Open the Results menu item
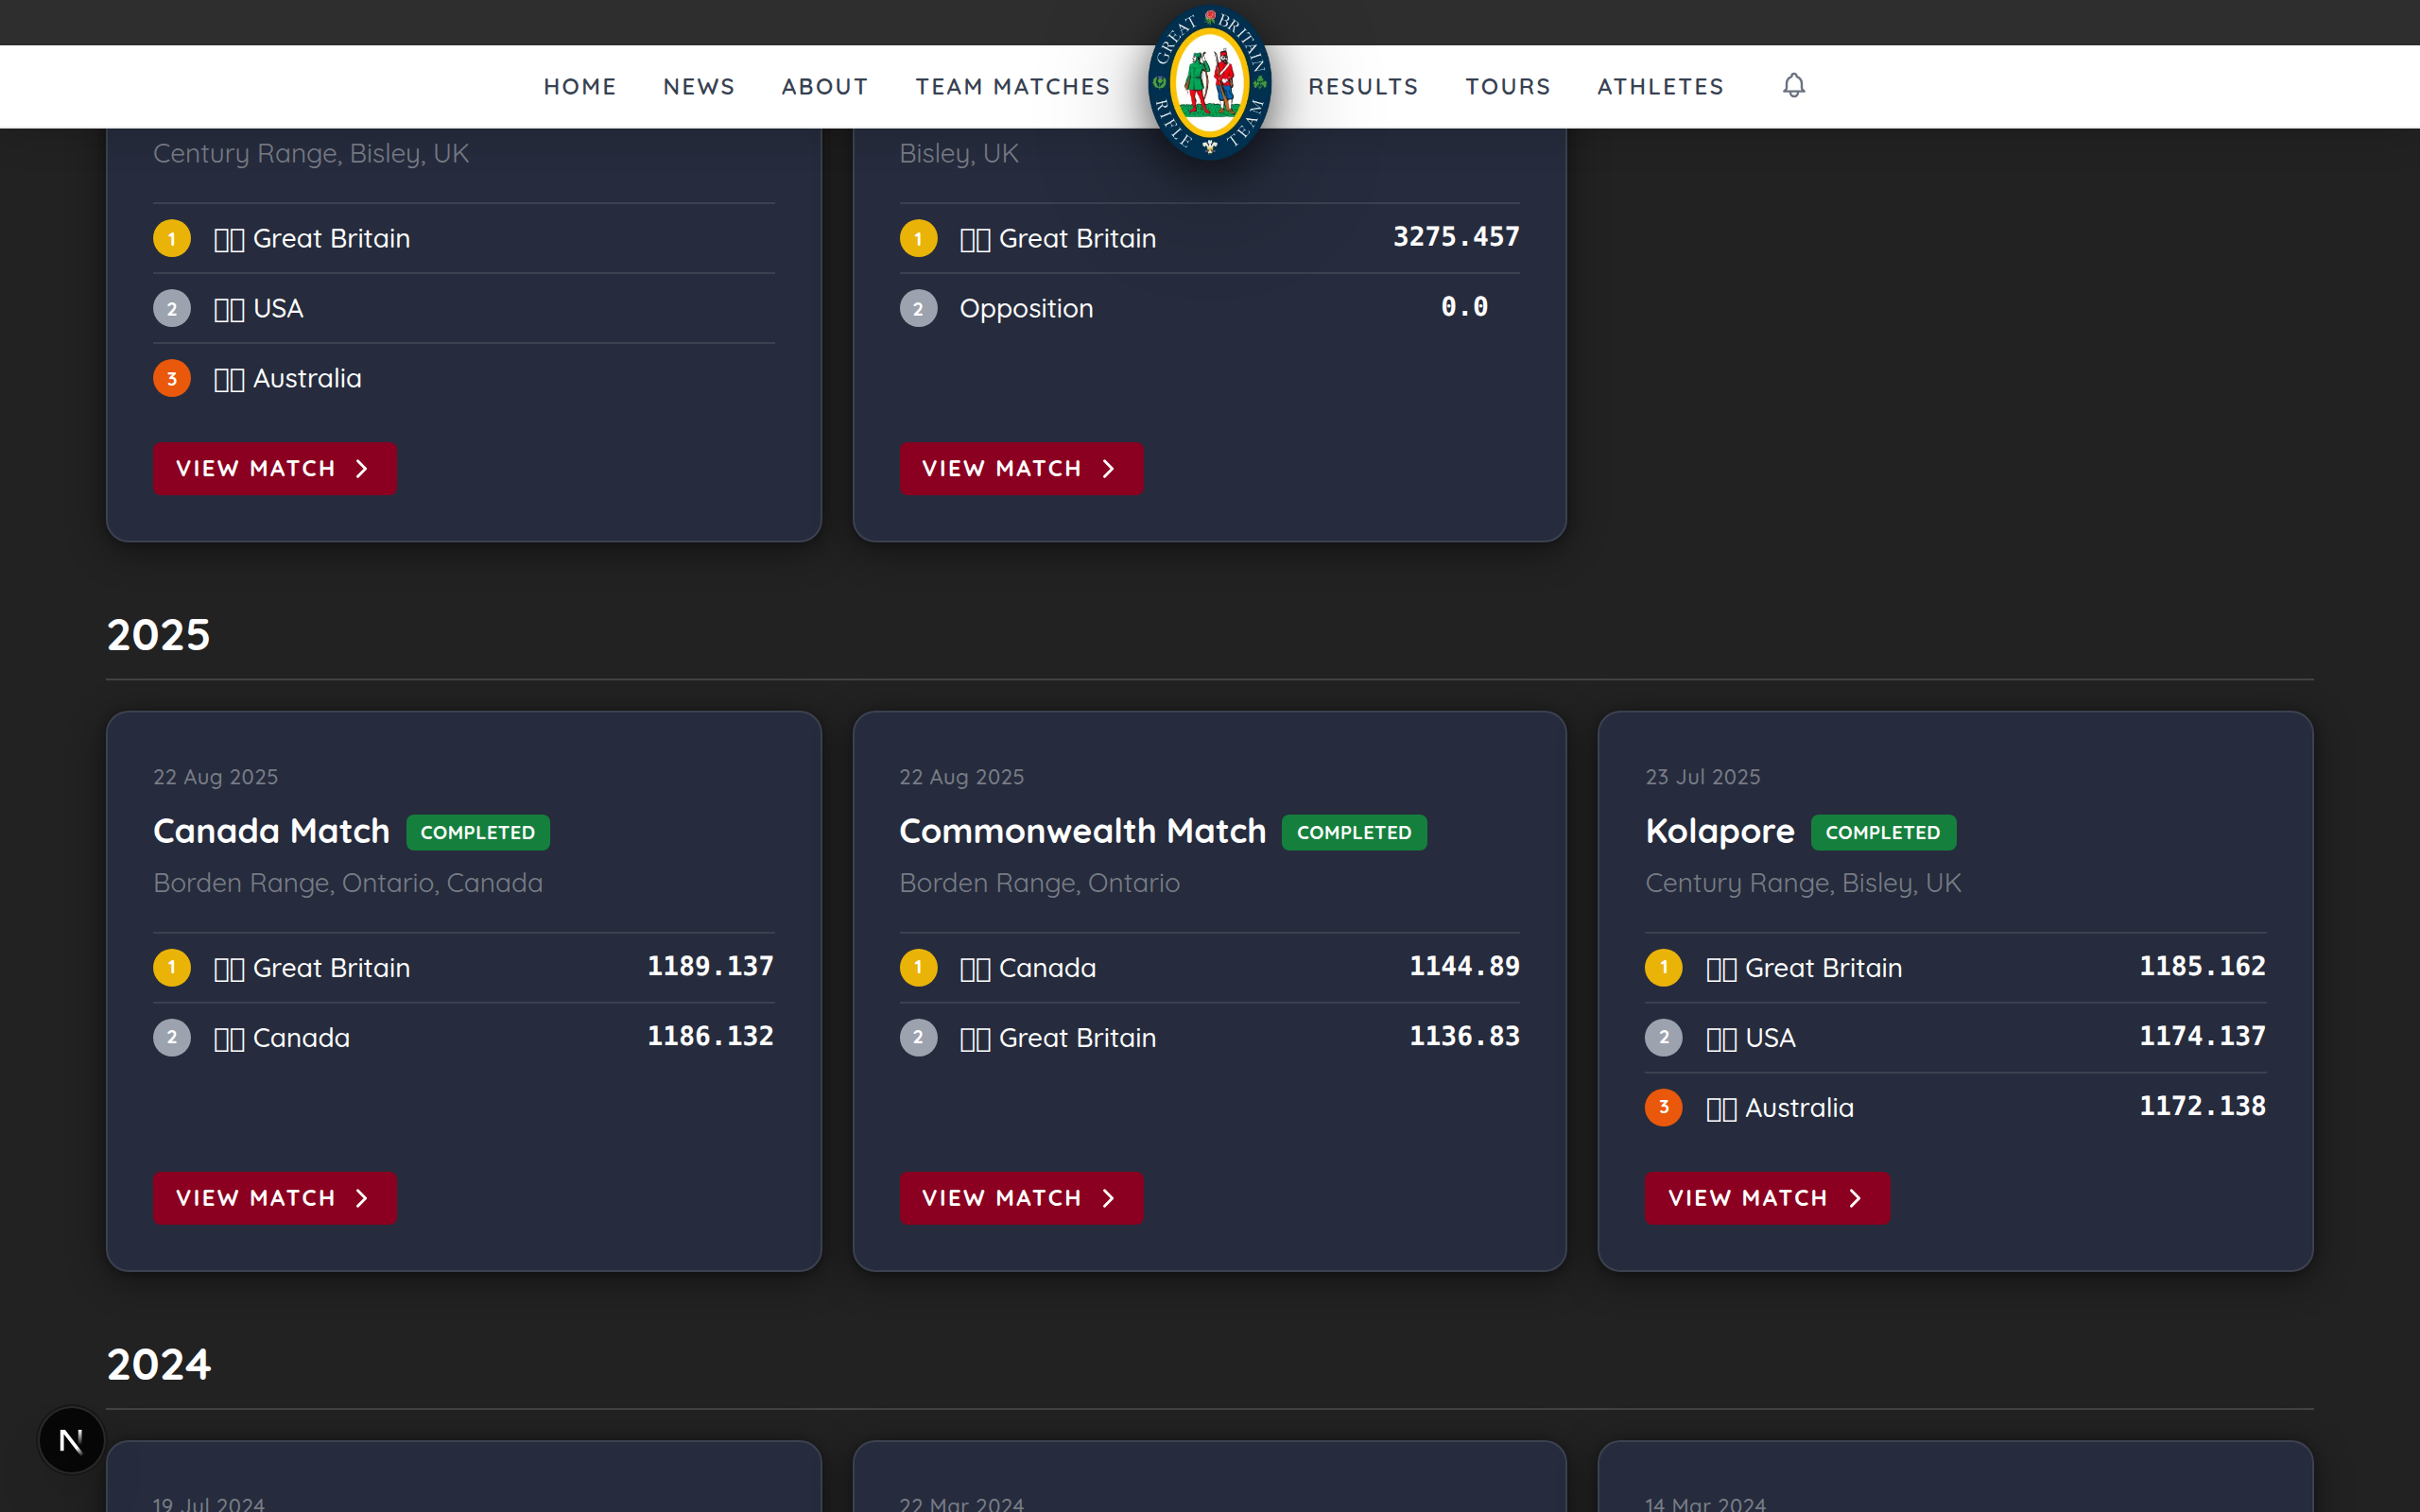The width and height of the screenshot is (2420, 1512). tap(1364, 87)
